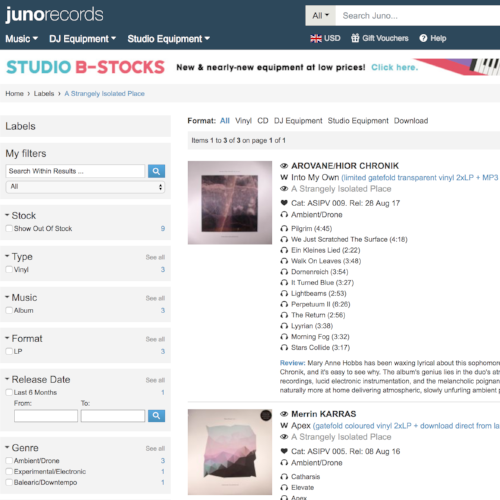Collapse the Release Date filter section

click(x=37, y=379)
